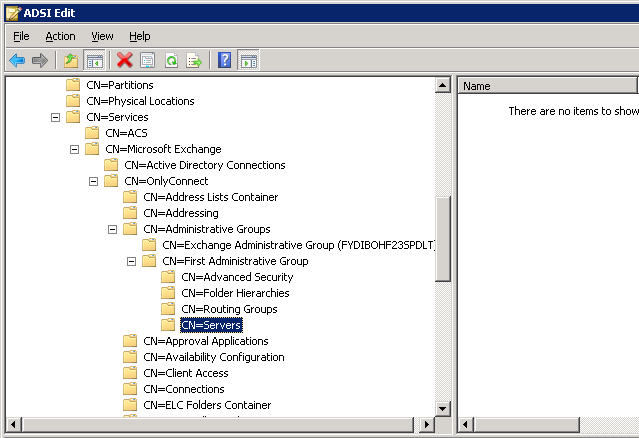
Task: Select CN=Exchange Administrative Group (FYDIBOHF23SPDLT)
Action: tap(299, 245)
